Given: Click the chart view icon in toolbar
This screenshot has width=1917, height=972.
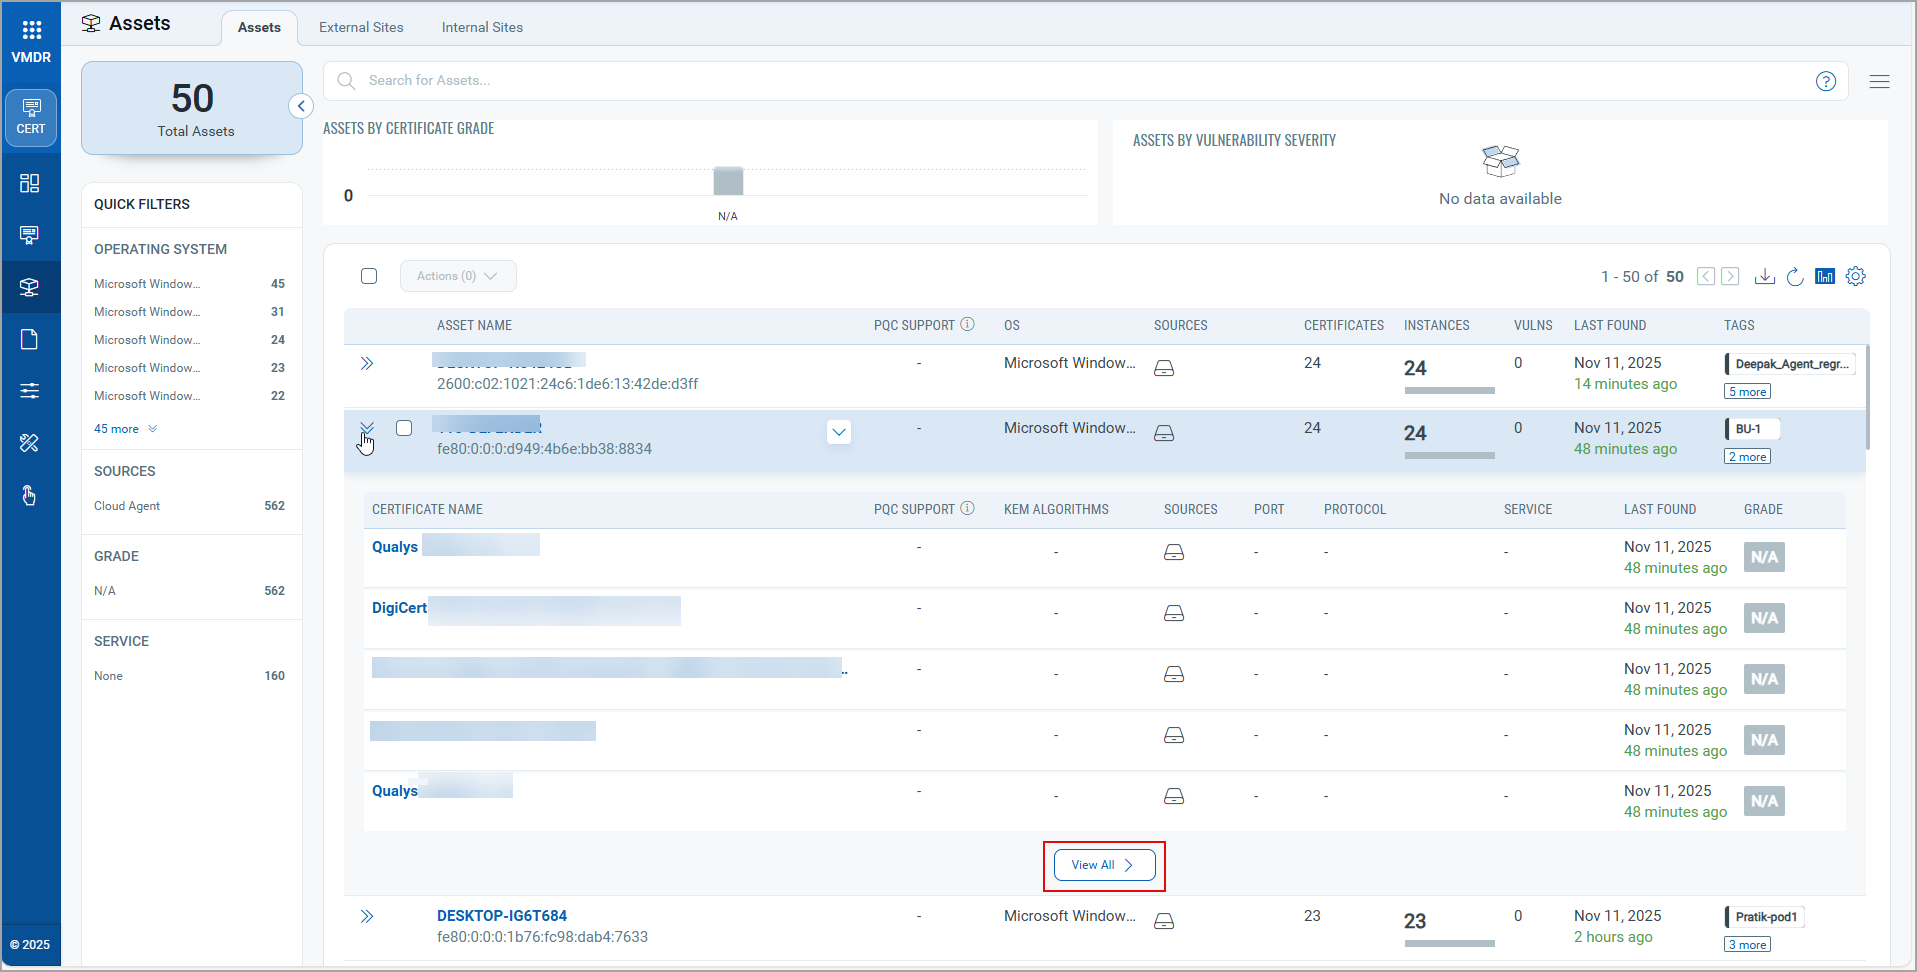Looking at the screenshot, I should pyautogui.click(x=1825, y=277).
